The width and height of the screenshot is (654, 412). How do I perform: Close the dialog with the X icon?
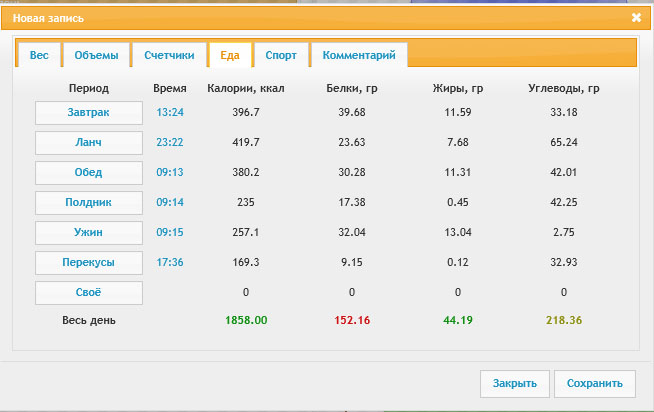tap(636, 17)
